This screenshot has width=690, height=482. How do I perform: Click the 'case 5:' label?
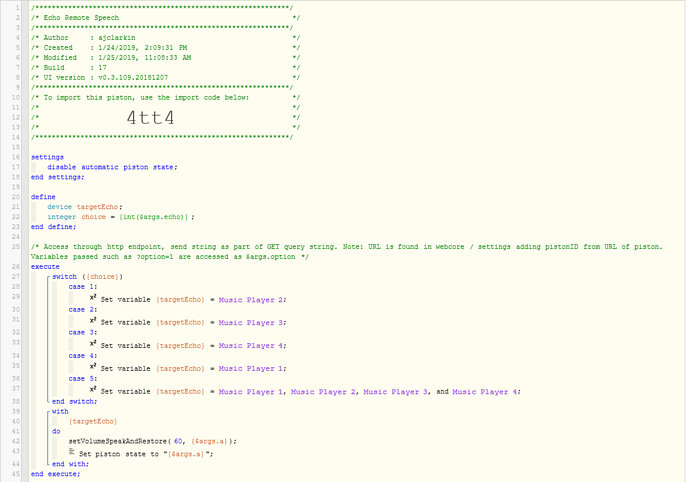coord(83,379)
